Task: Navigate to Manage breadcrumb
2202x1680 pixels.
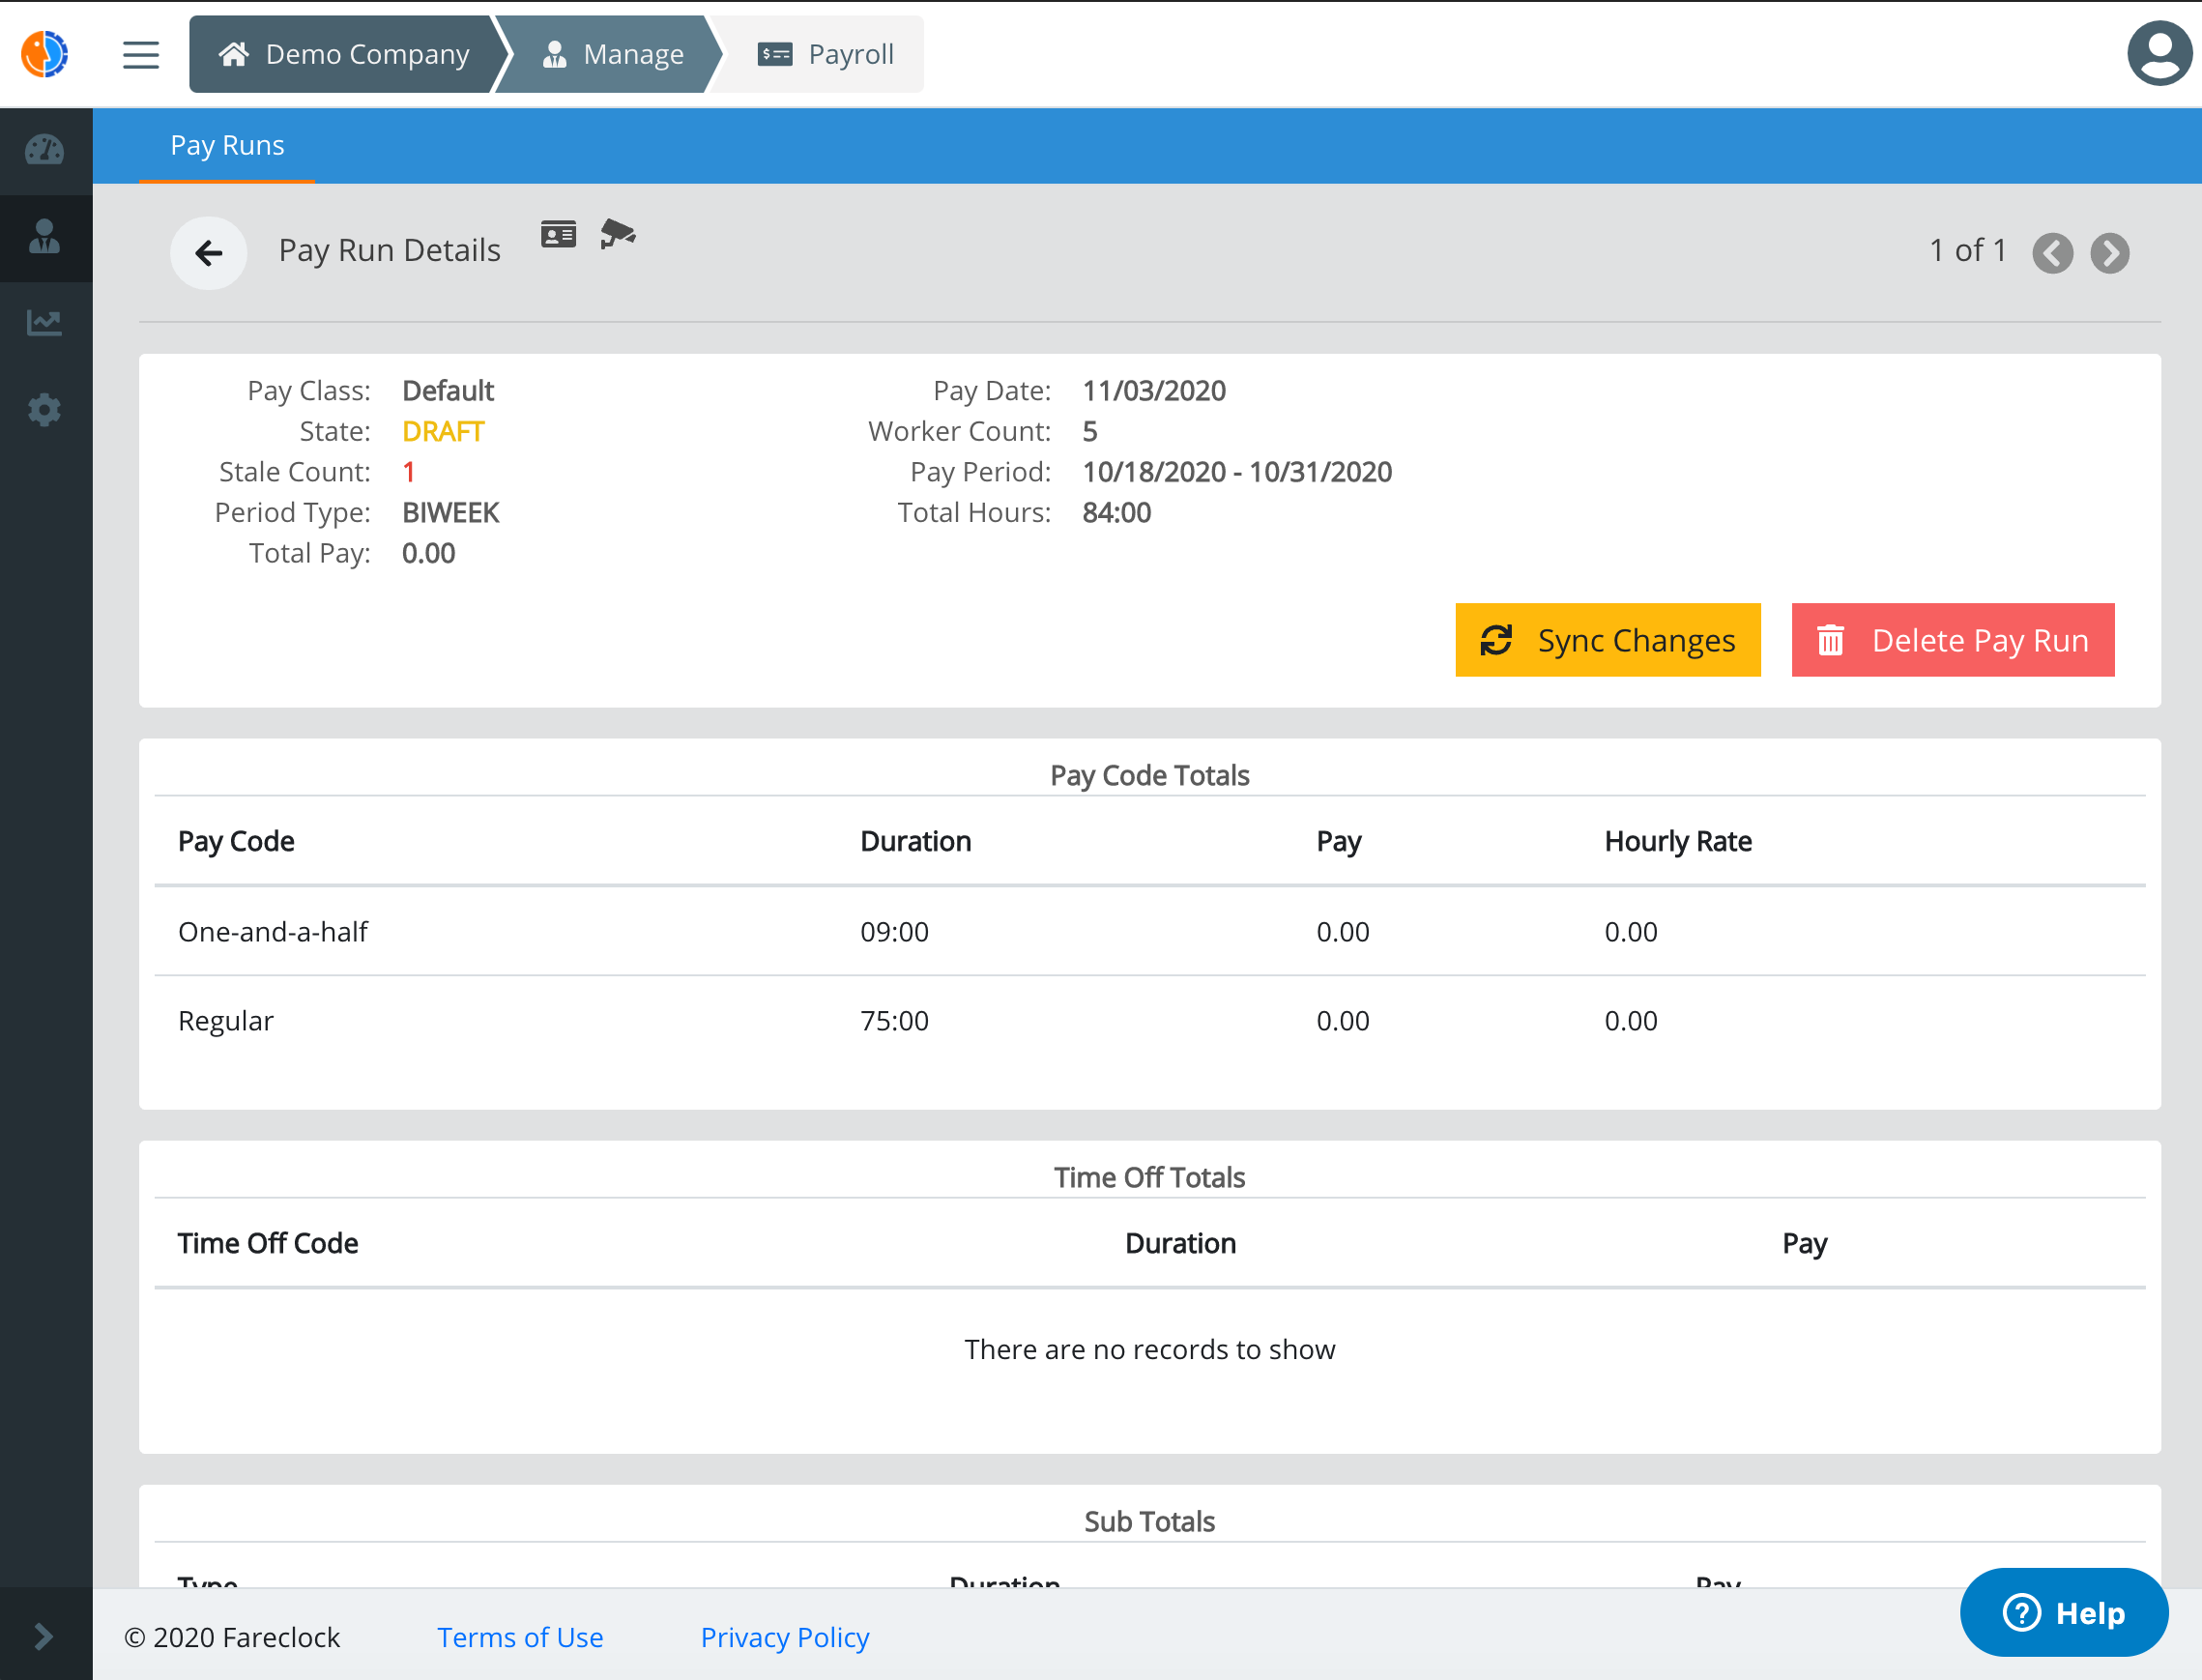Action: [x=610, y=54]
